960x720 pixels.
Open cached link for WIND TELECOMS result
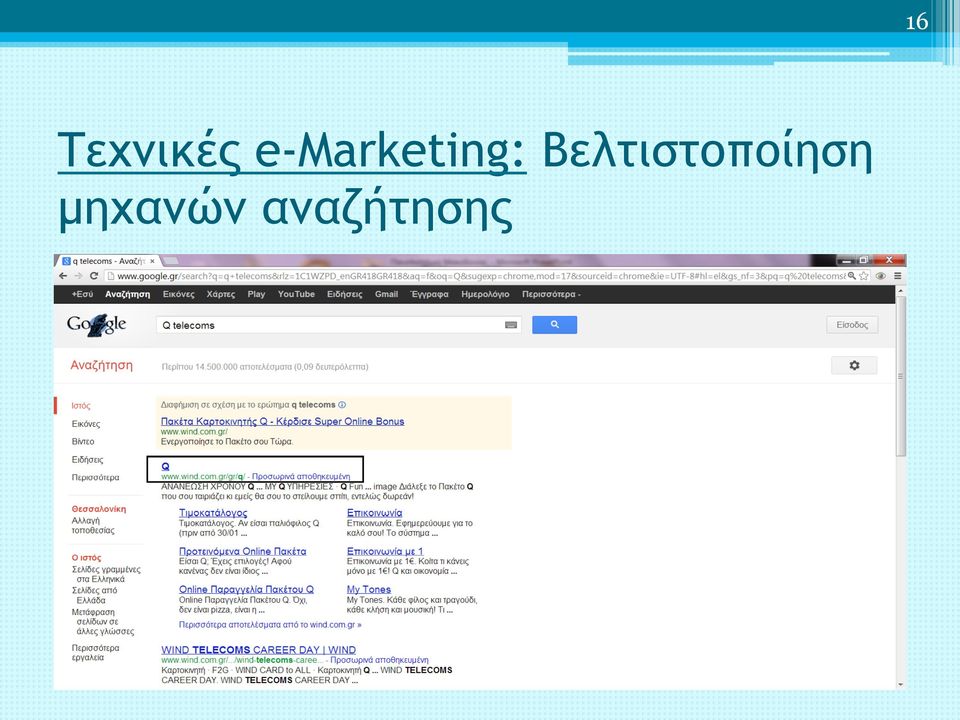[379, 660]
